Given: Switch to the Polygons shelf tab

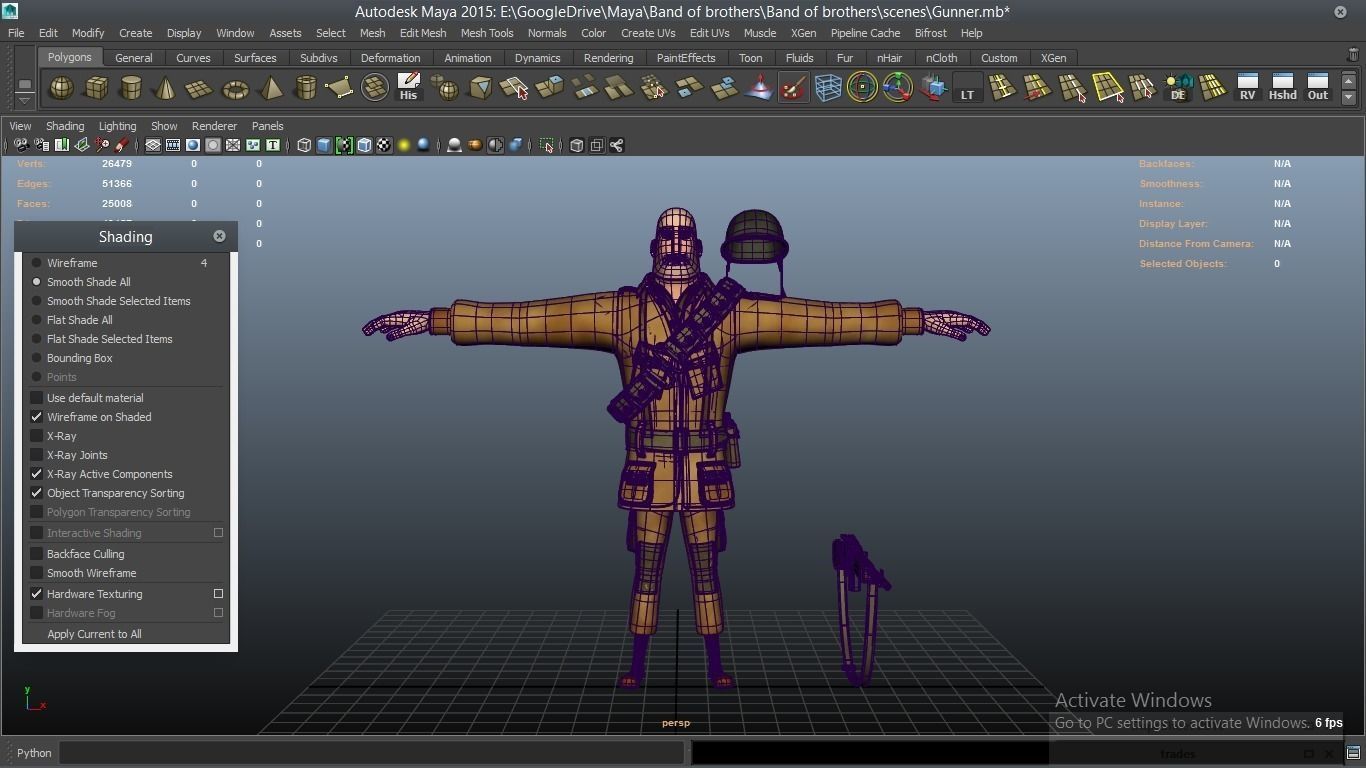Looking at the screenshot, I should 69,57.
